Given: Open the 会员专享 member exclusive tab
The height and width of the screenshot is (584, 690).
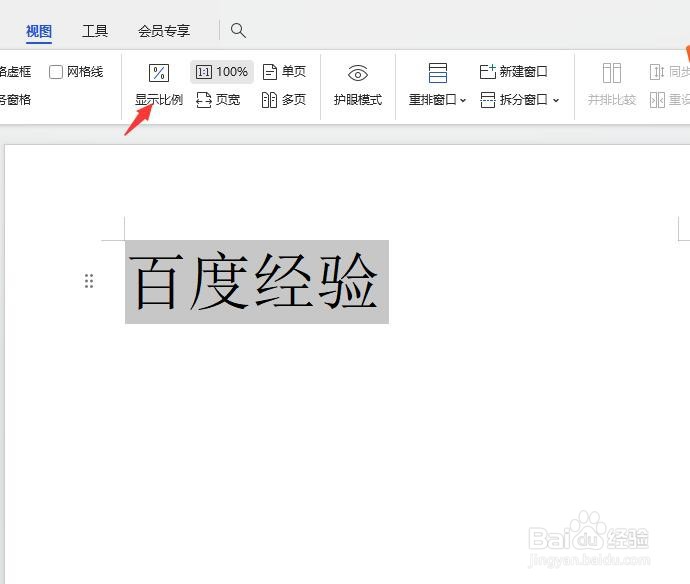Looking at the screenshot, I should 164,31.
